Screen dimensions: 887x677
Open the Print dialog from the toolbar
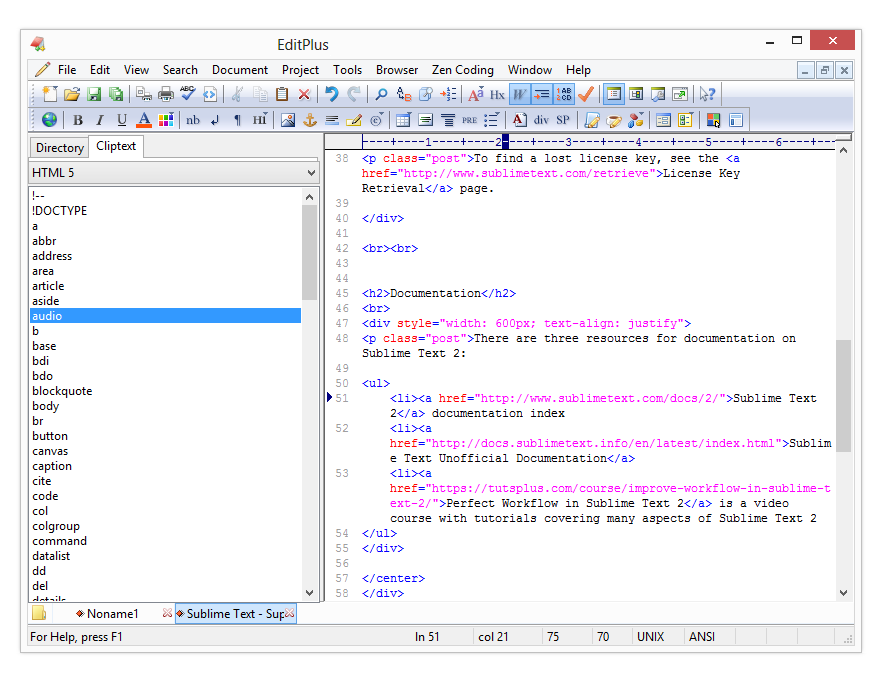[165, 94]
